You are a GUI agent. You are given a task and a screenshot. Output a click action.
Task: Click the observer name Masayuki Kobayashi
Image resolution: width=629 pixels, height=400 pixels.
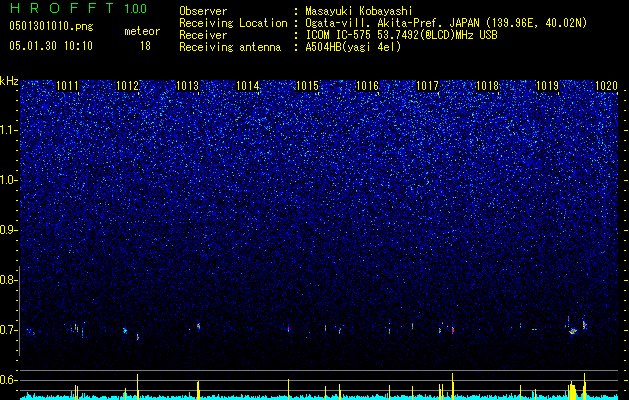coord(359,11)
